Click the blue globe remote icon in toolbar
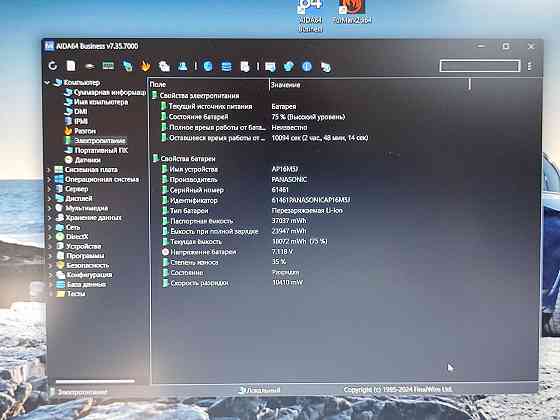Image resolution: width=560 pixels, height=420 pixels. point(208,66)
